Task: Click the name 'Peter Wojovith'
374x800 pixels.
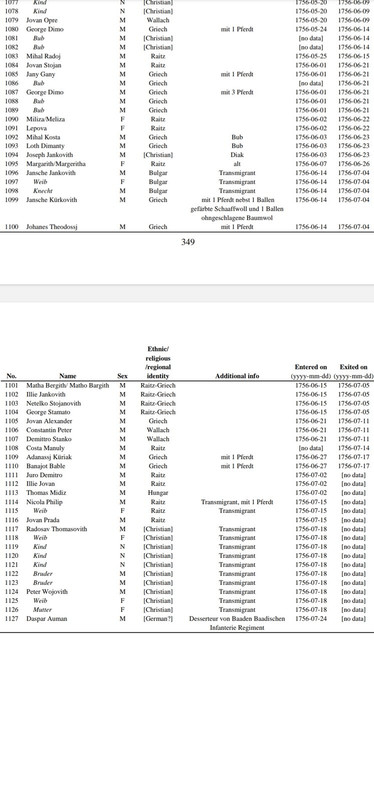Action: point(47,592)
